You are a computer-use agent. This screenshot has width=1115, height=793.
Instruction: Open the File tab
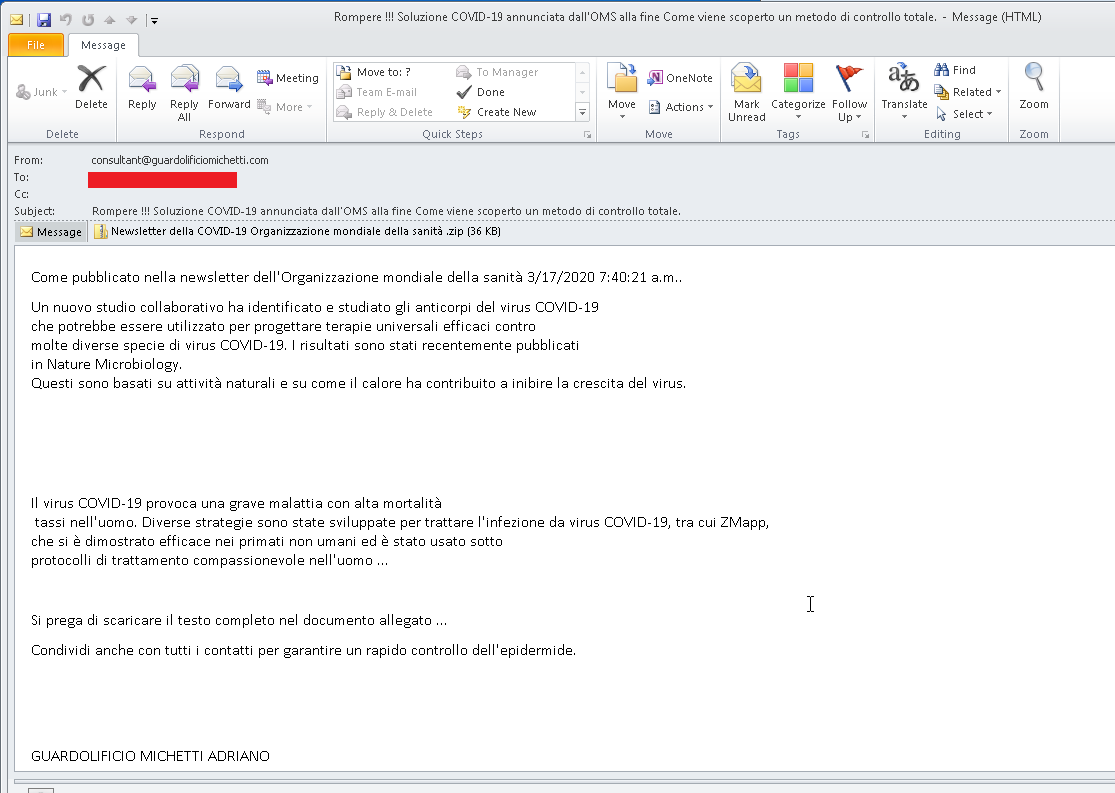coord(36,45)
